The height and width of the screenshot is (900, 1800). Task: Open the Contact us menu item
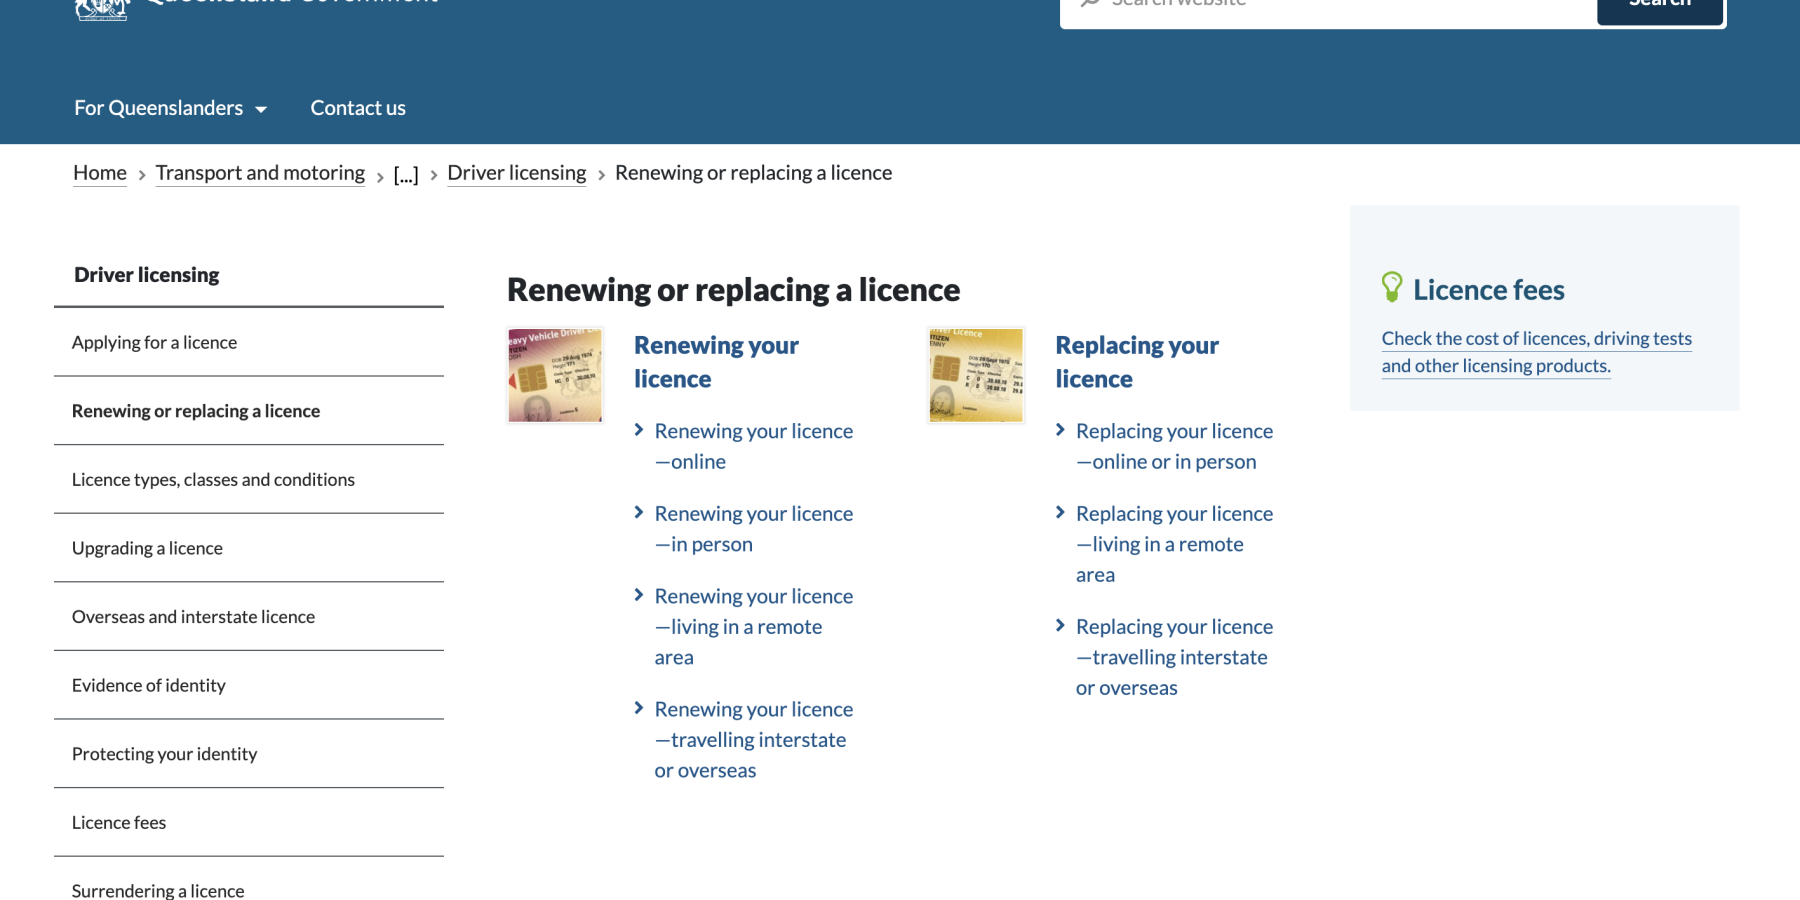[358, 108]
